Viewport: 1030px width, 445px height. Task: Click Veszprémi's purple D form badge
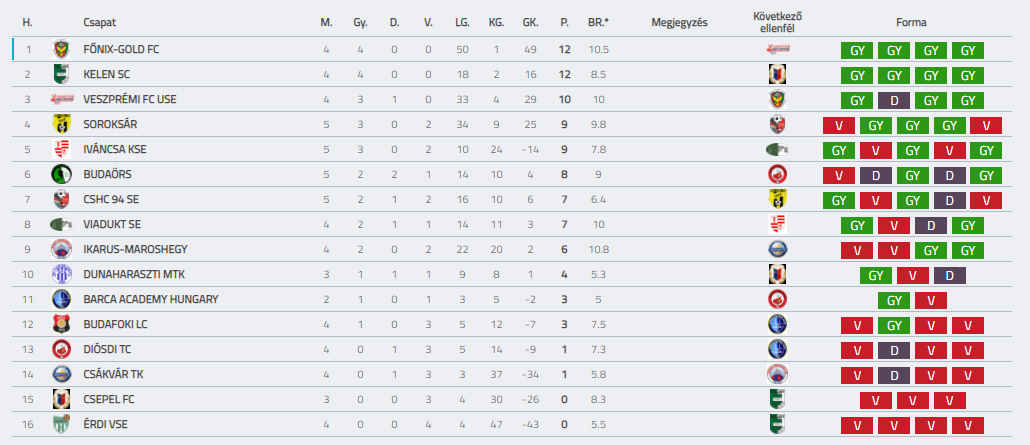point(894,100)
